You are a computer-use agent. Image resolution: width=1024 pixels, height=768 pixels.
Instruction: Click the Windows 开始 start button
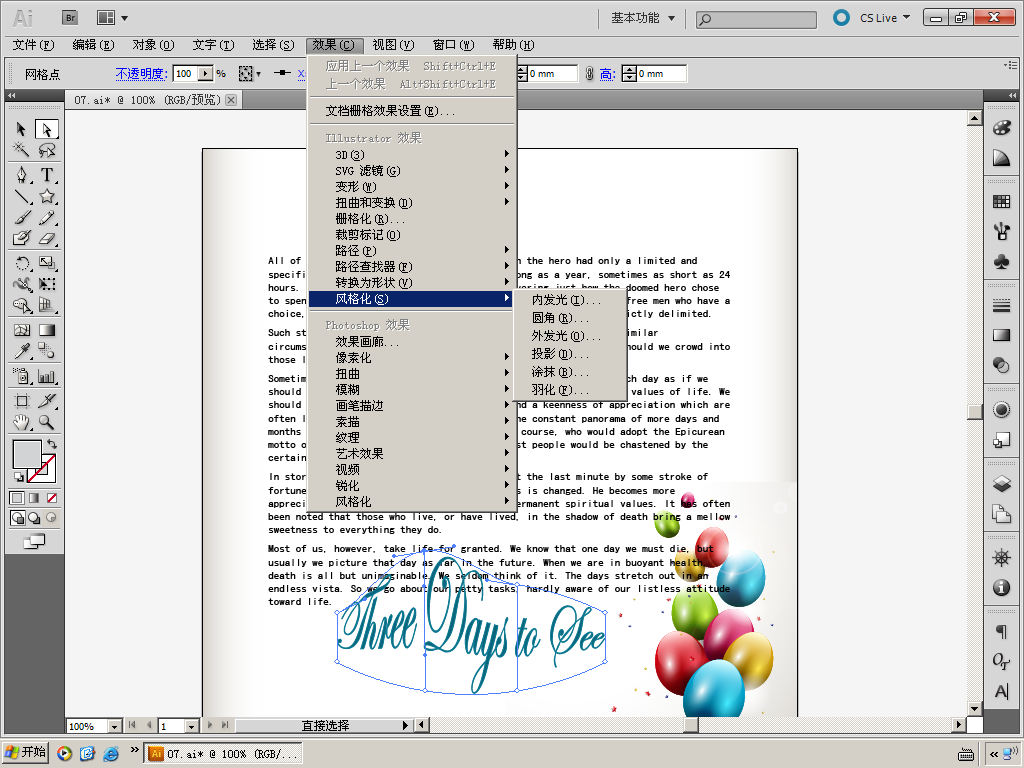coord(25,753)
